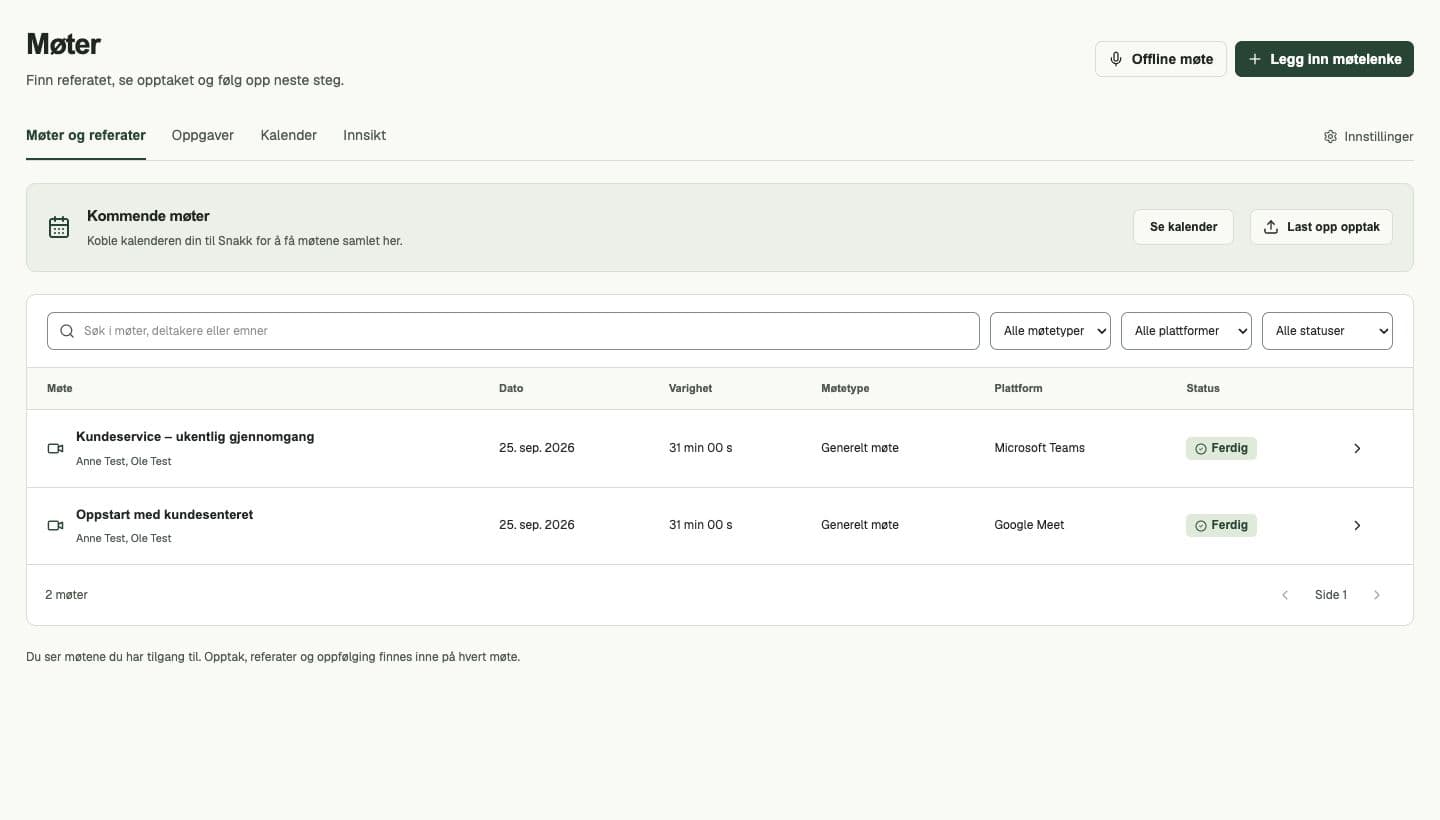This screenshot has width=1440, height=820.
Task: Click the Varighet column header
Action: tap(690, 388)
